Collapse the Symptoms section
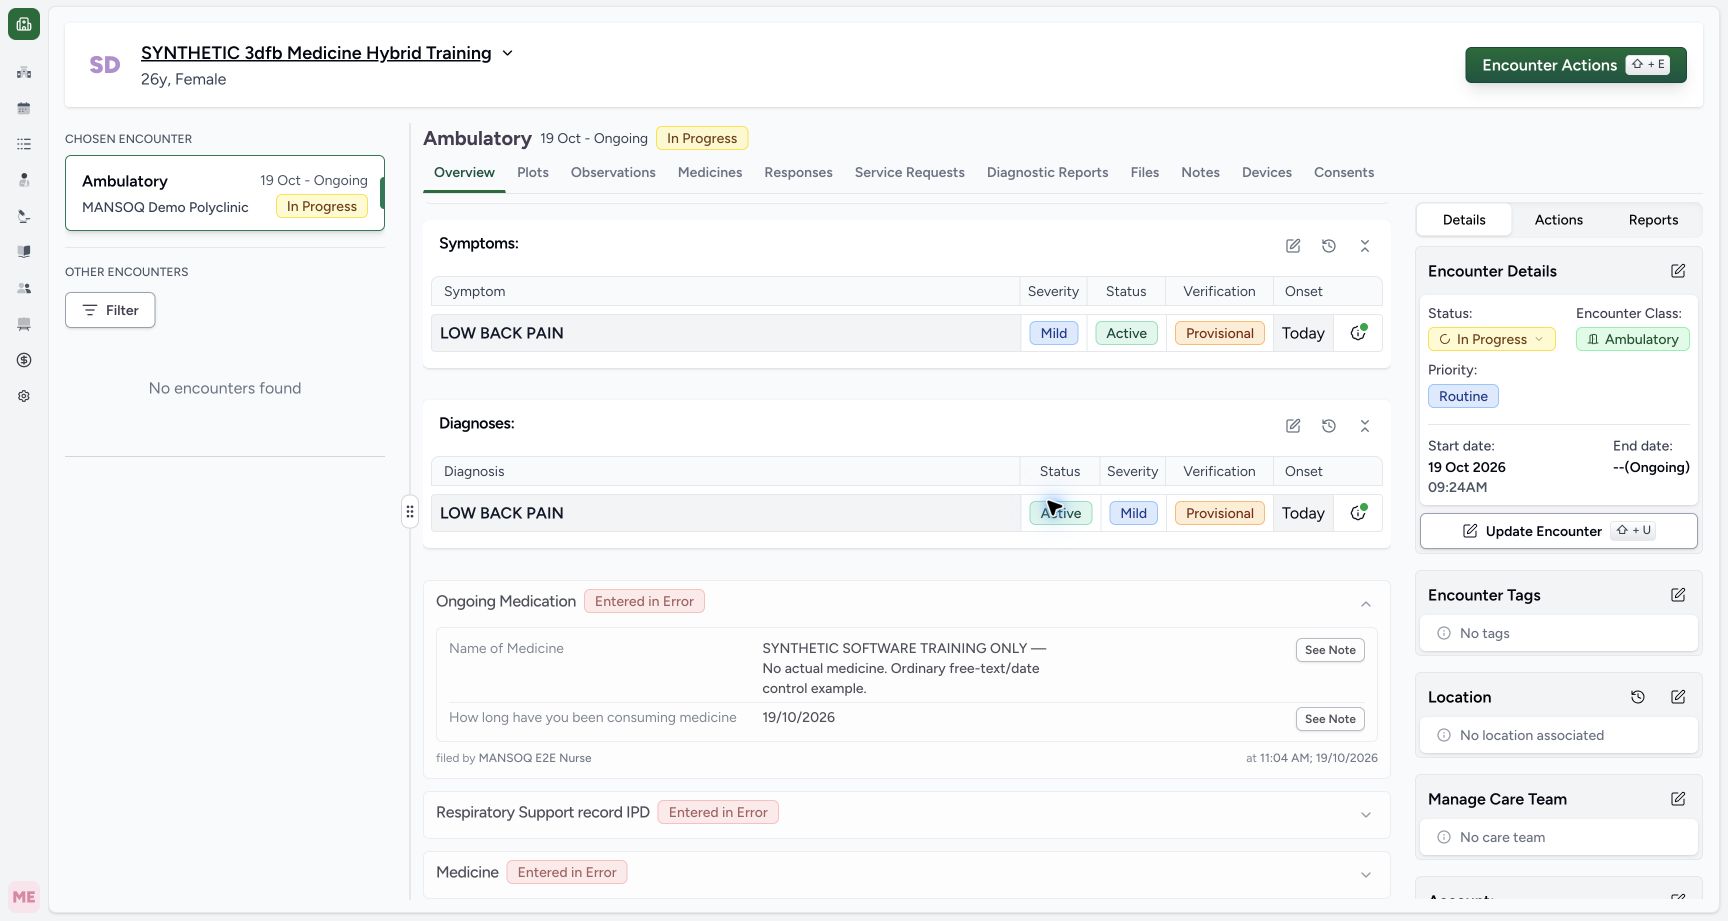 [1365, 246]
